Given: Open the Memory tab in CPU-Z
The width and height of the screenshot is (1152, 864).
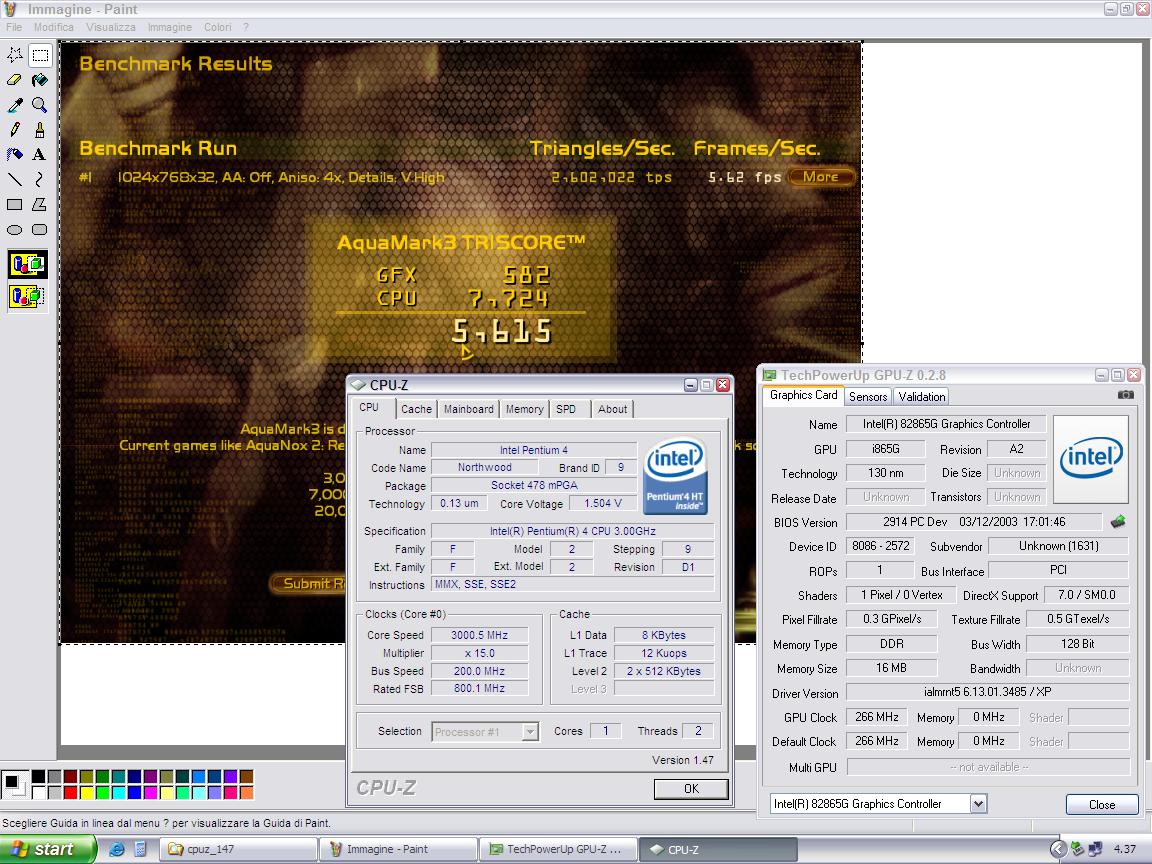Looking at the screenshot, I should (525, 409).
